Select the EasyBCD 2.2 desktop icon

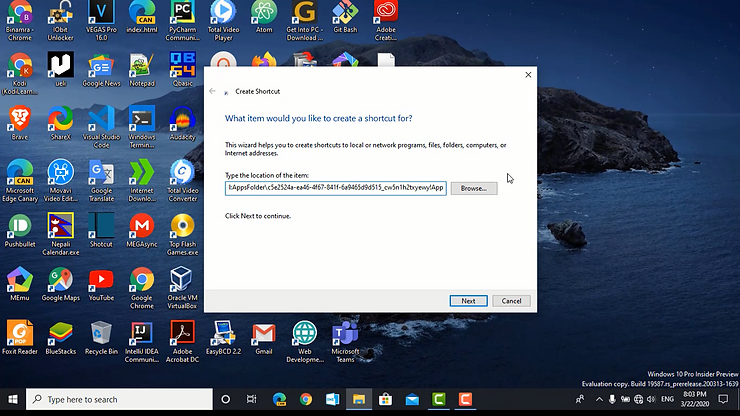point(223,337)
